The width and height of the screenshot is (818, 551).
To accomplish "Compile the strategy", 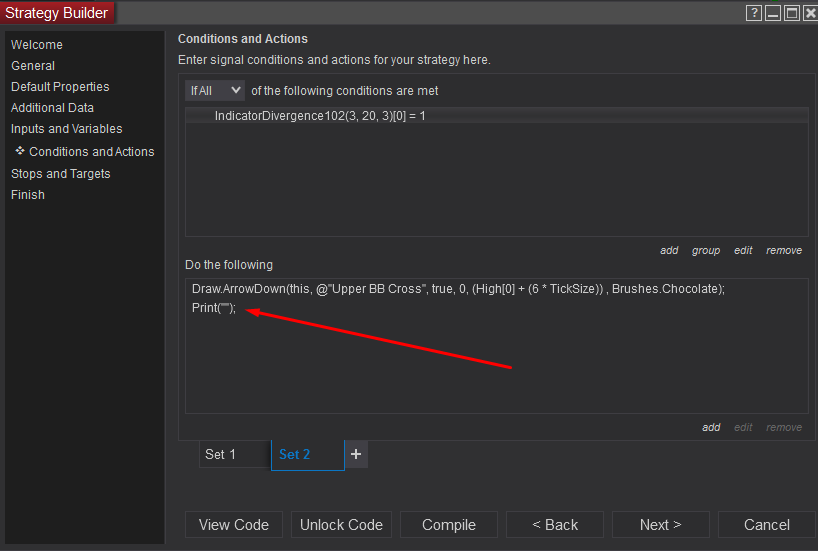I will (449, 524).
